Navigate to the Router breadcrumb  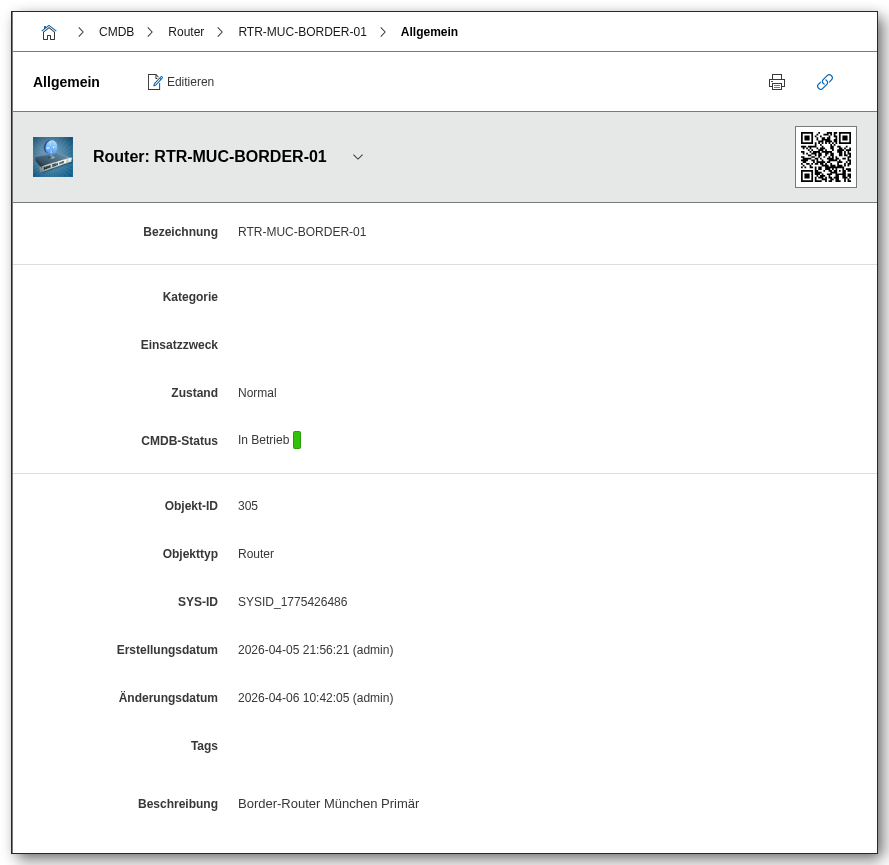tap(186, 32)
